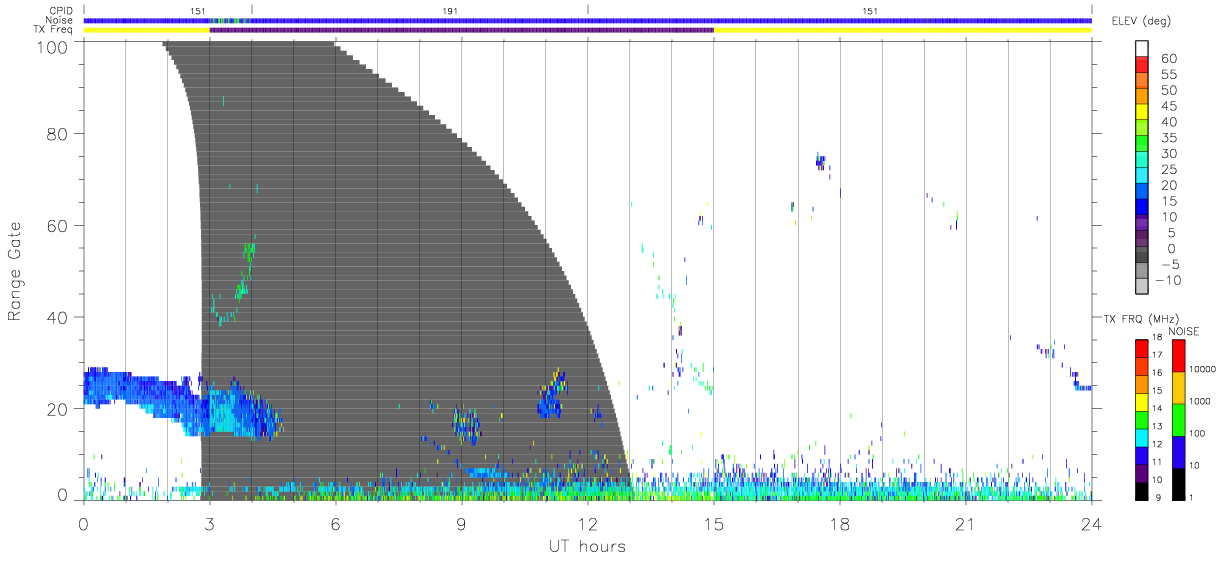
Task: Click tick label '21' on UT hours axis
Action: 965,523
